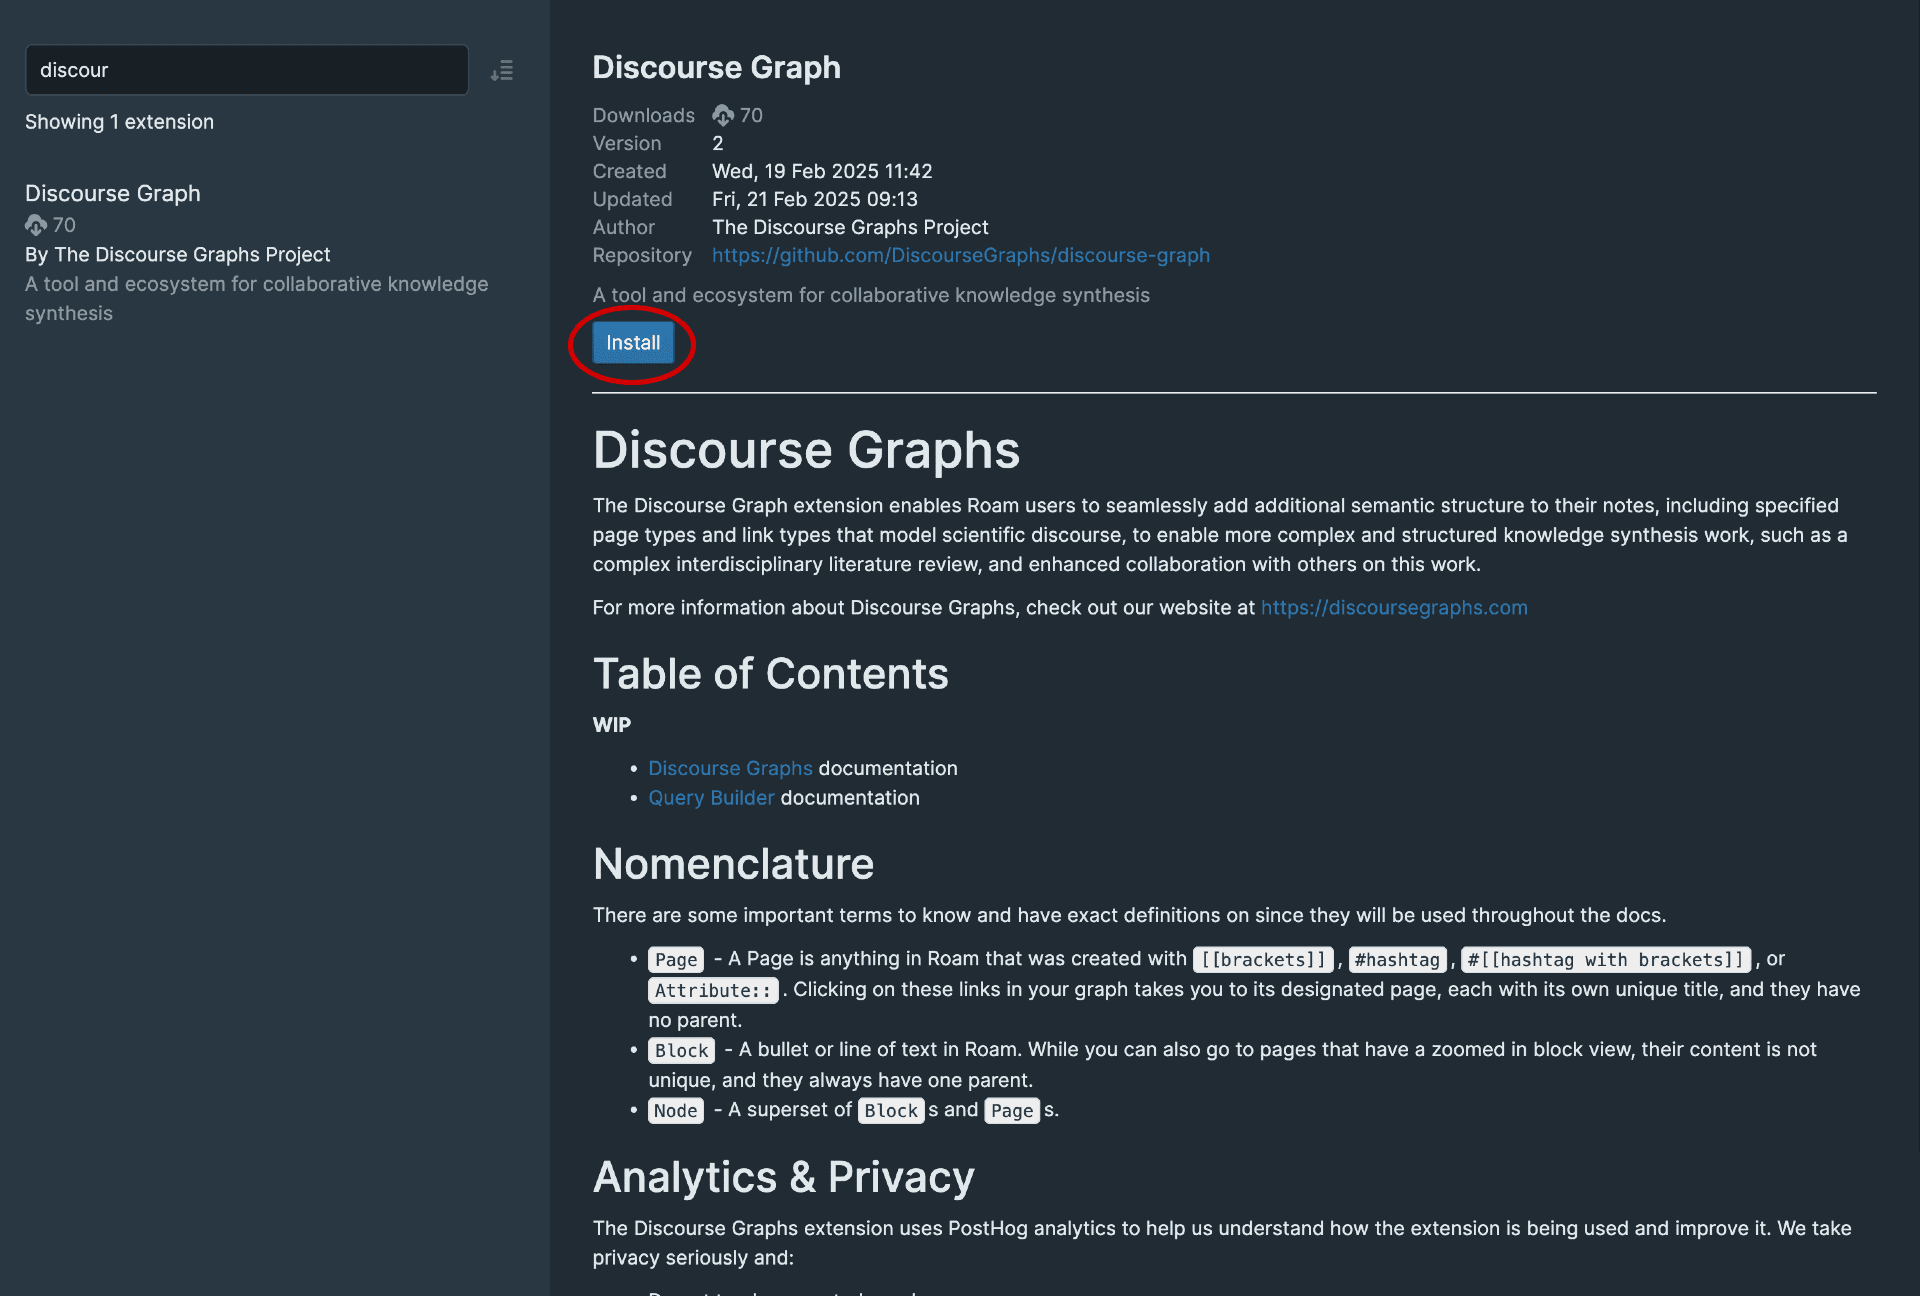Click the "#hashtag" code tag
The width and height of the screenshot is (1920, 1296).
pos(1397,960)
